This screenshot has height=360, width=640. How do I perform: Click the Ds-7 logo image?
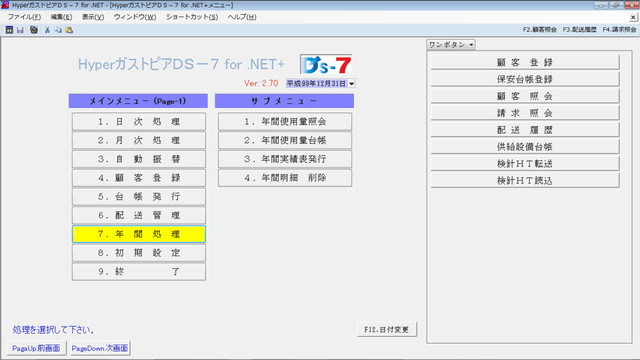click(326, 64)
